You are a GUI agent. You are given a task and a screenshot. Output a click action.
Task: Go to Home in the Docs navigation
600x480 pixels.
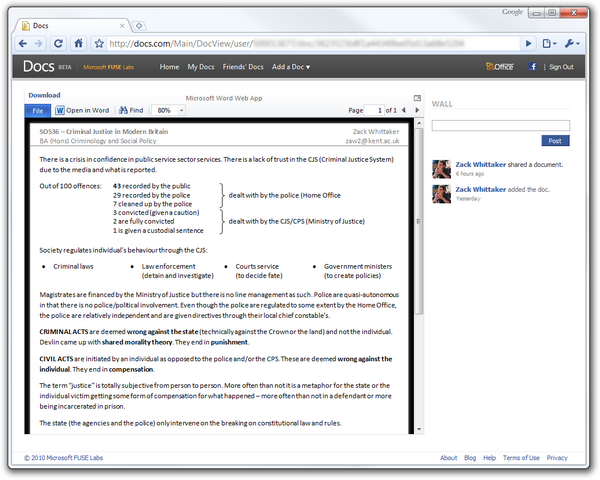coord(169,67)
